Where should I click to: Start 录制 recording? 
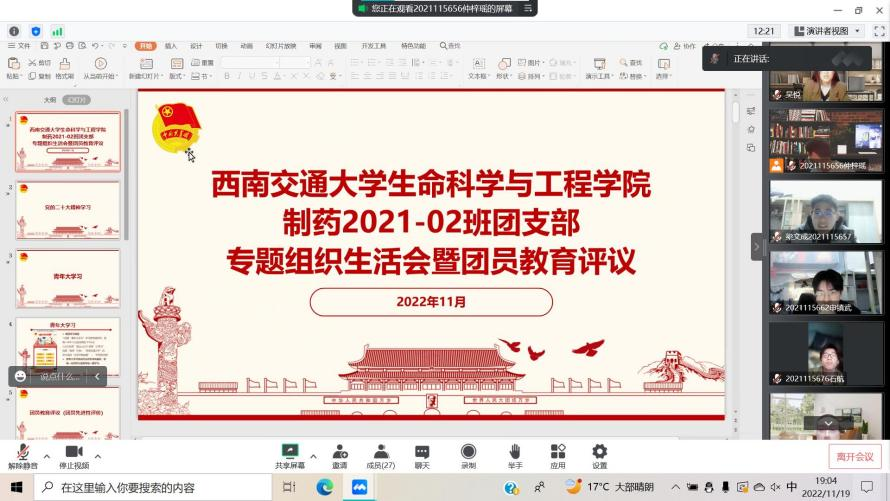click(x=468, y=452)
